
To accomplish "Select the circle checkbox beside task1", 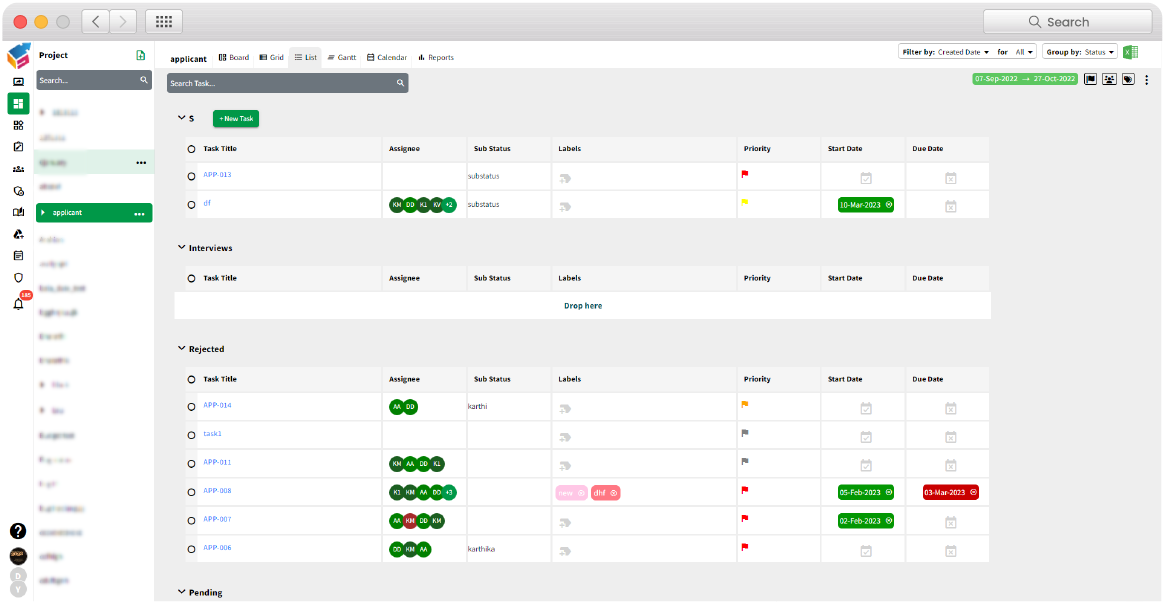I will [x=191, y=434].
